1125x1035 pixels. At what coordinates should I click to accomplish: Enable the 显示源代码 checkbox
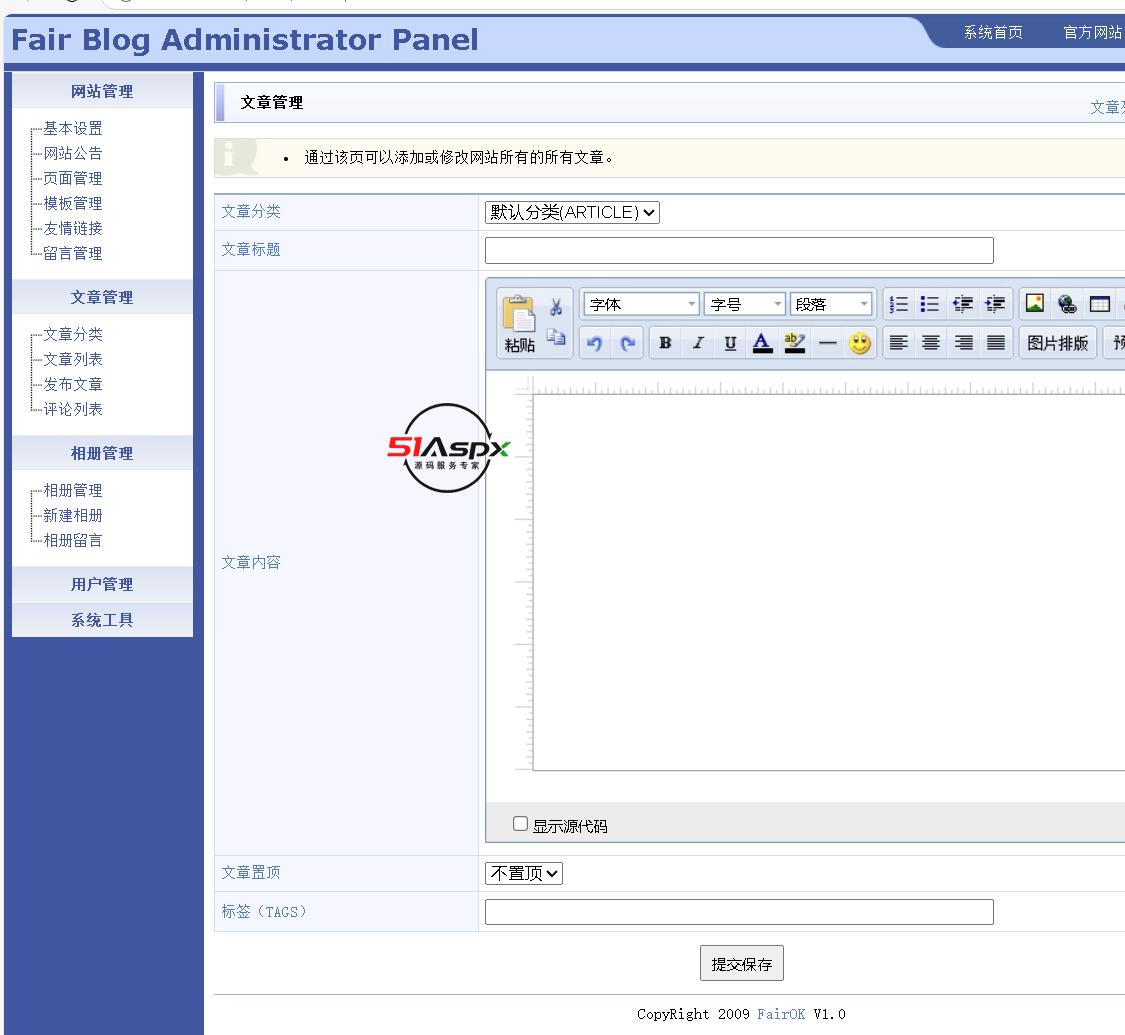pyautogui.click(x=520, y=823)
